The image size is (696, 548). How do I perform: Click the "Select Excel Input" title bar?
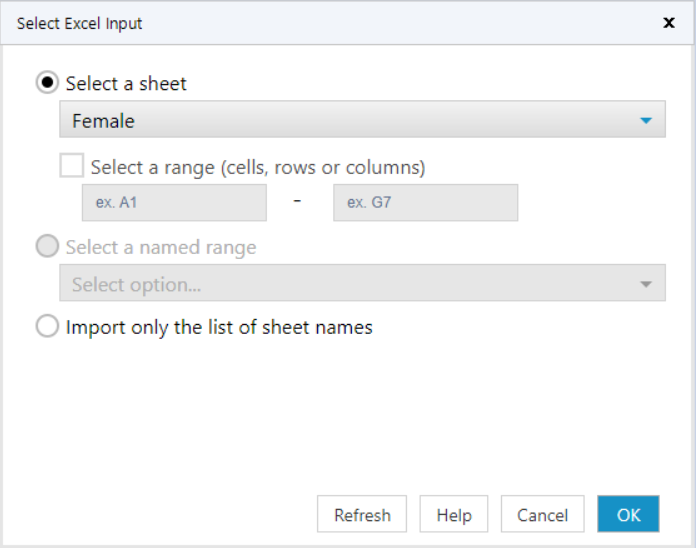point(300,22)
